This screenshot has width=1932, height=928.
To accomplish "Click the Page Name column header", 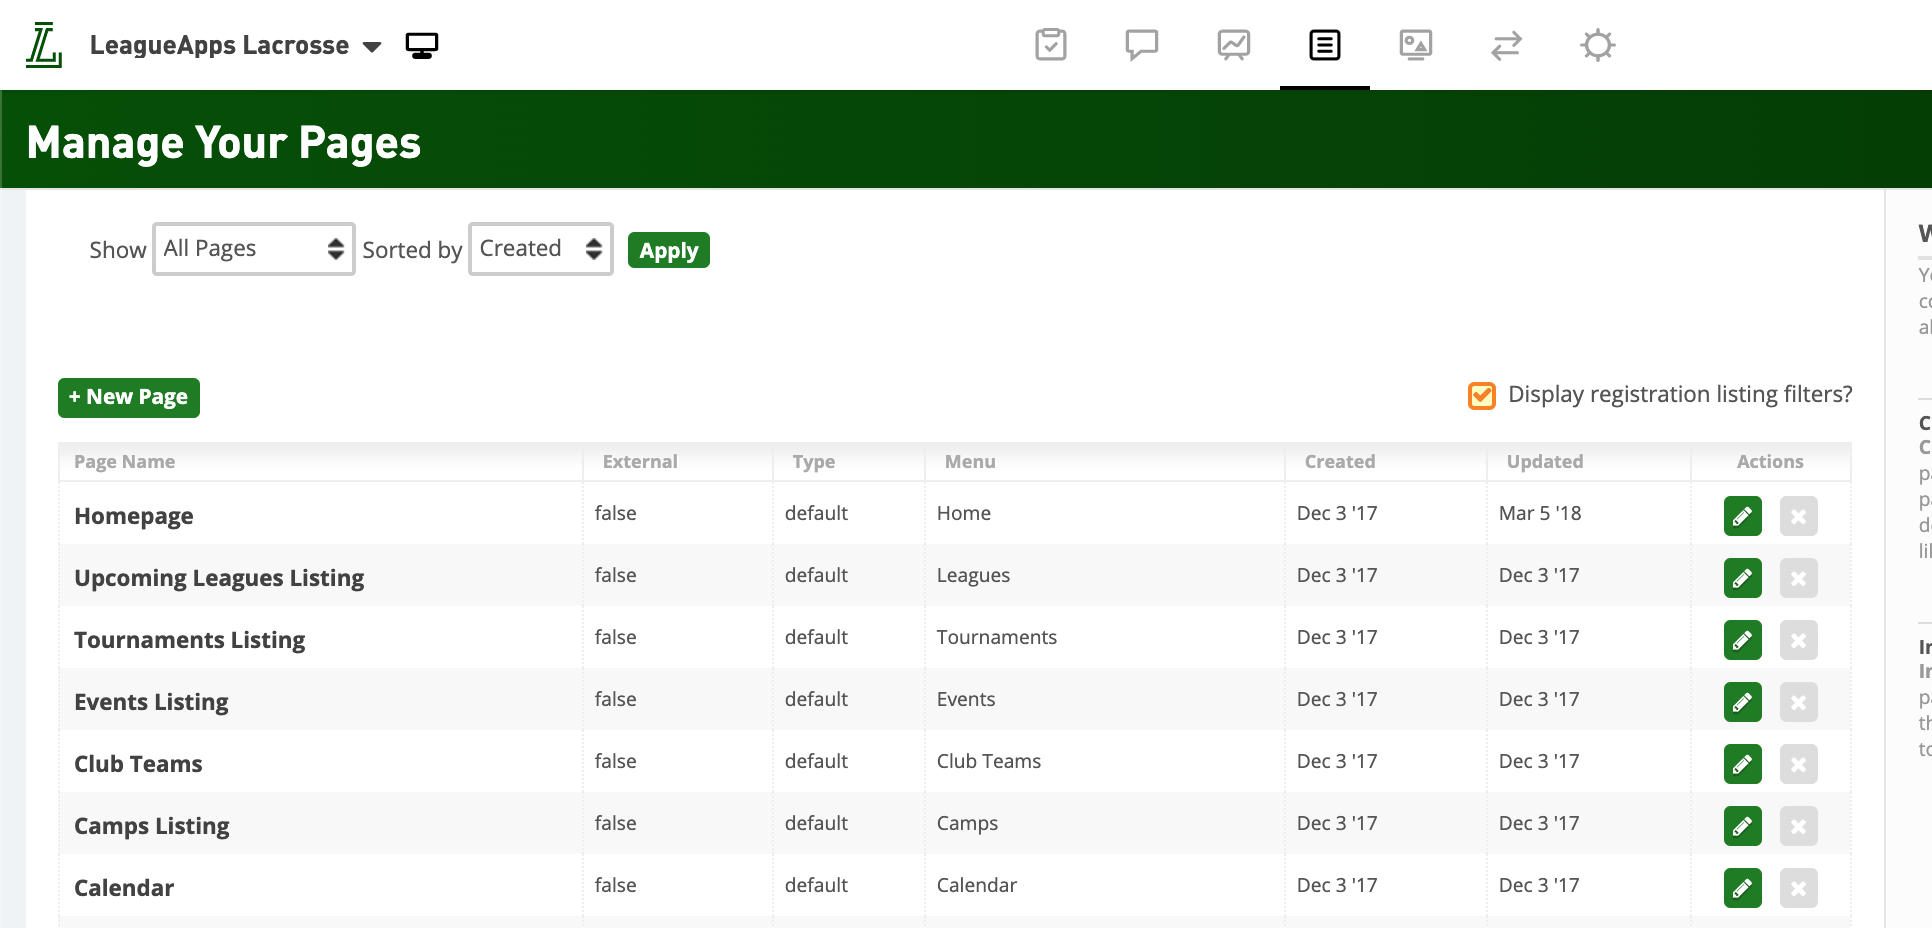I will [x=124, y=462].
